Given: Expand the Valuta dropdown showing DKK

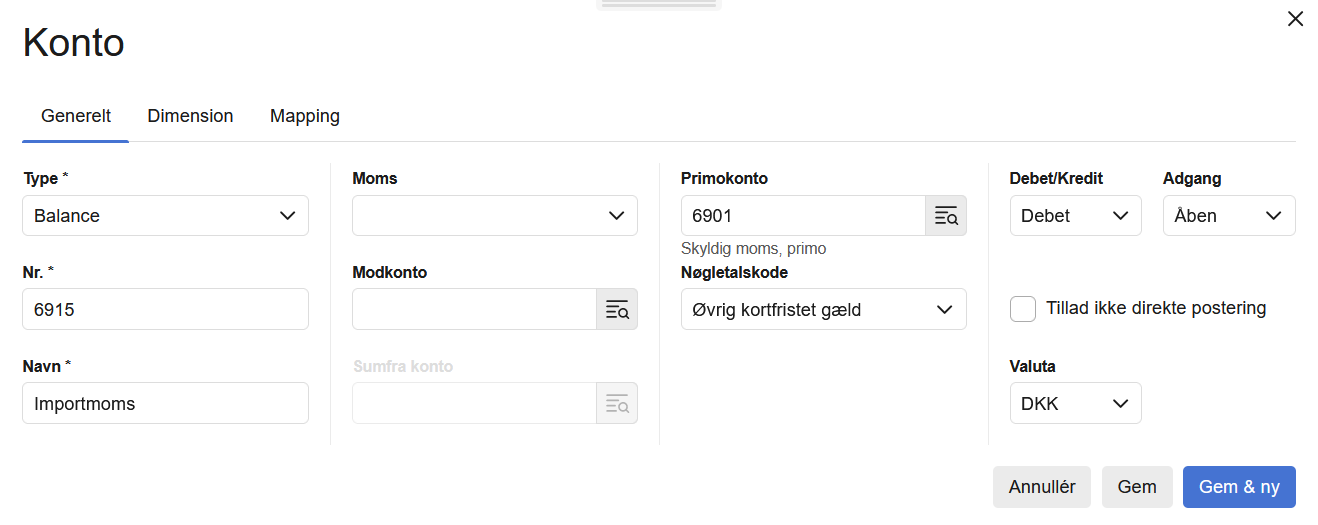Looking at the screenshot, I should pos(1075,404).
